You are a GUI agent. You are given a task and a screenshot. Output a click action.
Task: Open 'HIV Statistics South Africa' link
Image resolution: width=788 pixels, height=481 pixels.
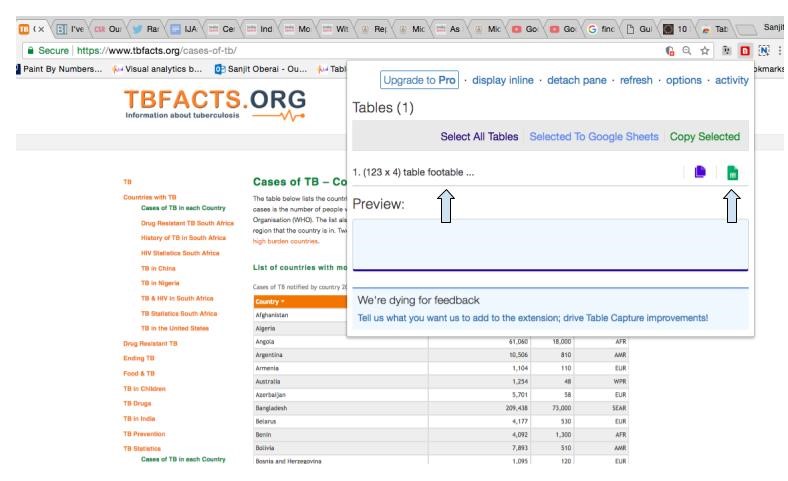click(180, 253)
